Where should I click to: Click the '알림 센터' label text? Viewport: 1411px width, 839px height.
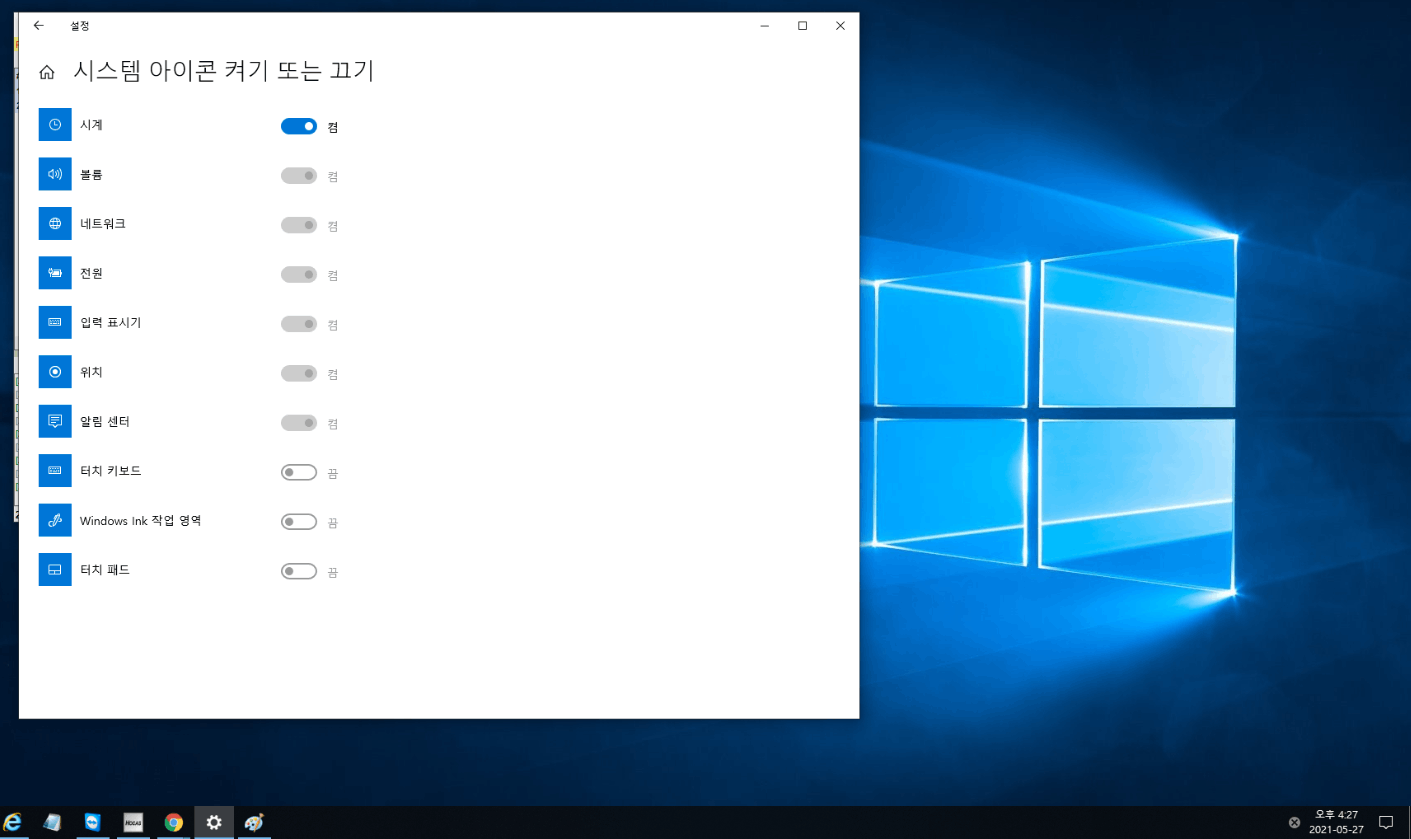tap(105, 421)
